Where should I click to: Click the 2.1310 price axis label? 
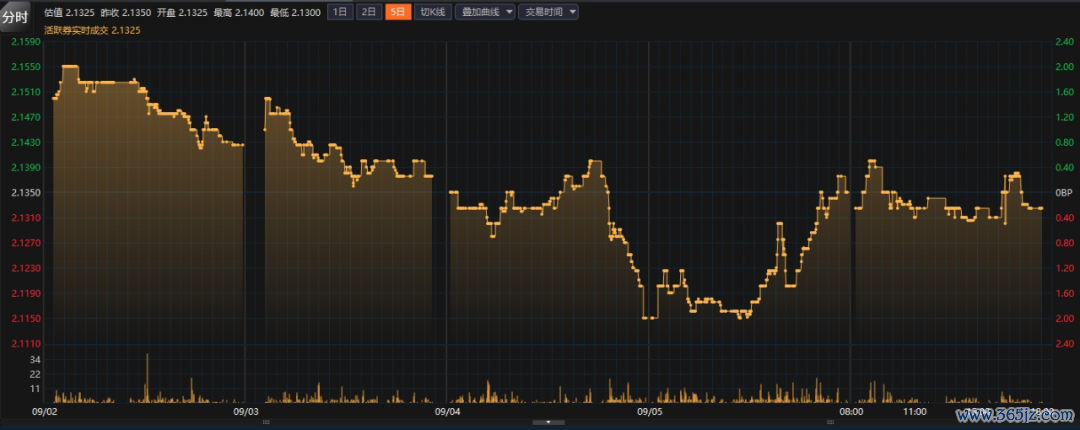[26, 218]
